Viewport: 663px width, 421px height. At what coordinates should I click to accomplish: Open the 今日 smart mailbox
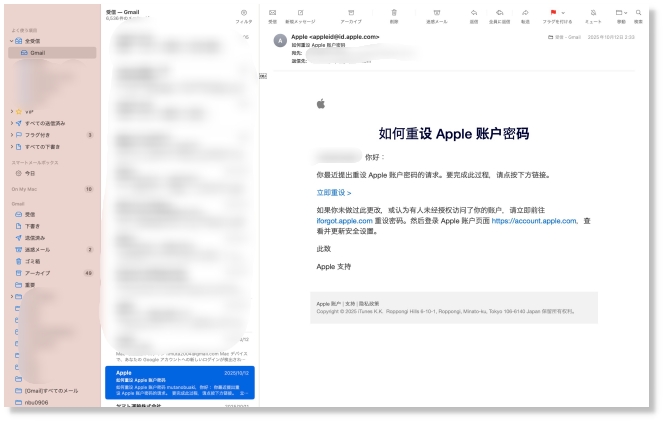[30, 173]
